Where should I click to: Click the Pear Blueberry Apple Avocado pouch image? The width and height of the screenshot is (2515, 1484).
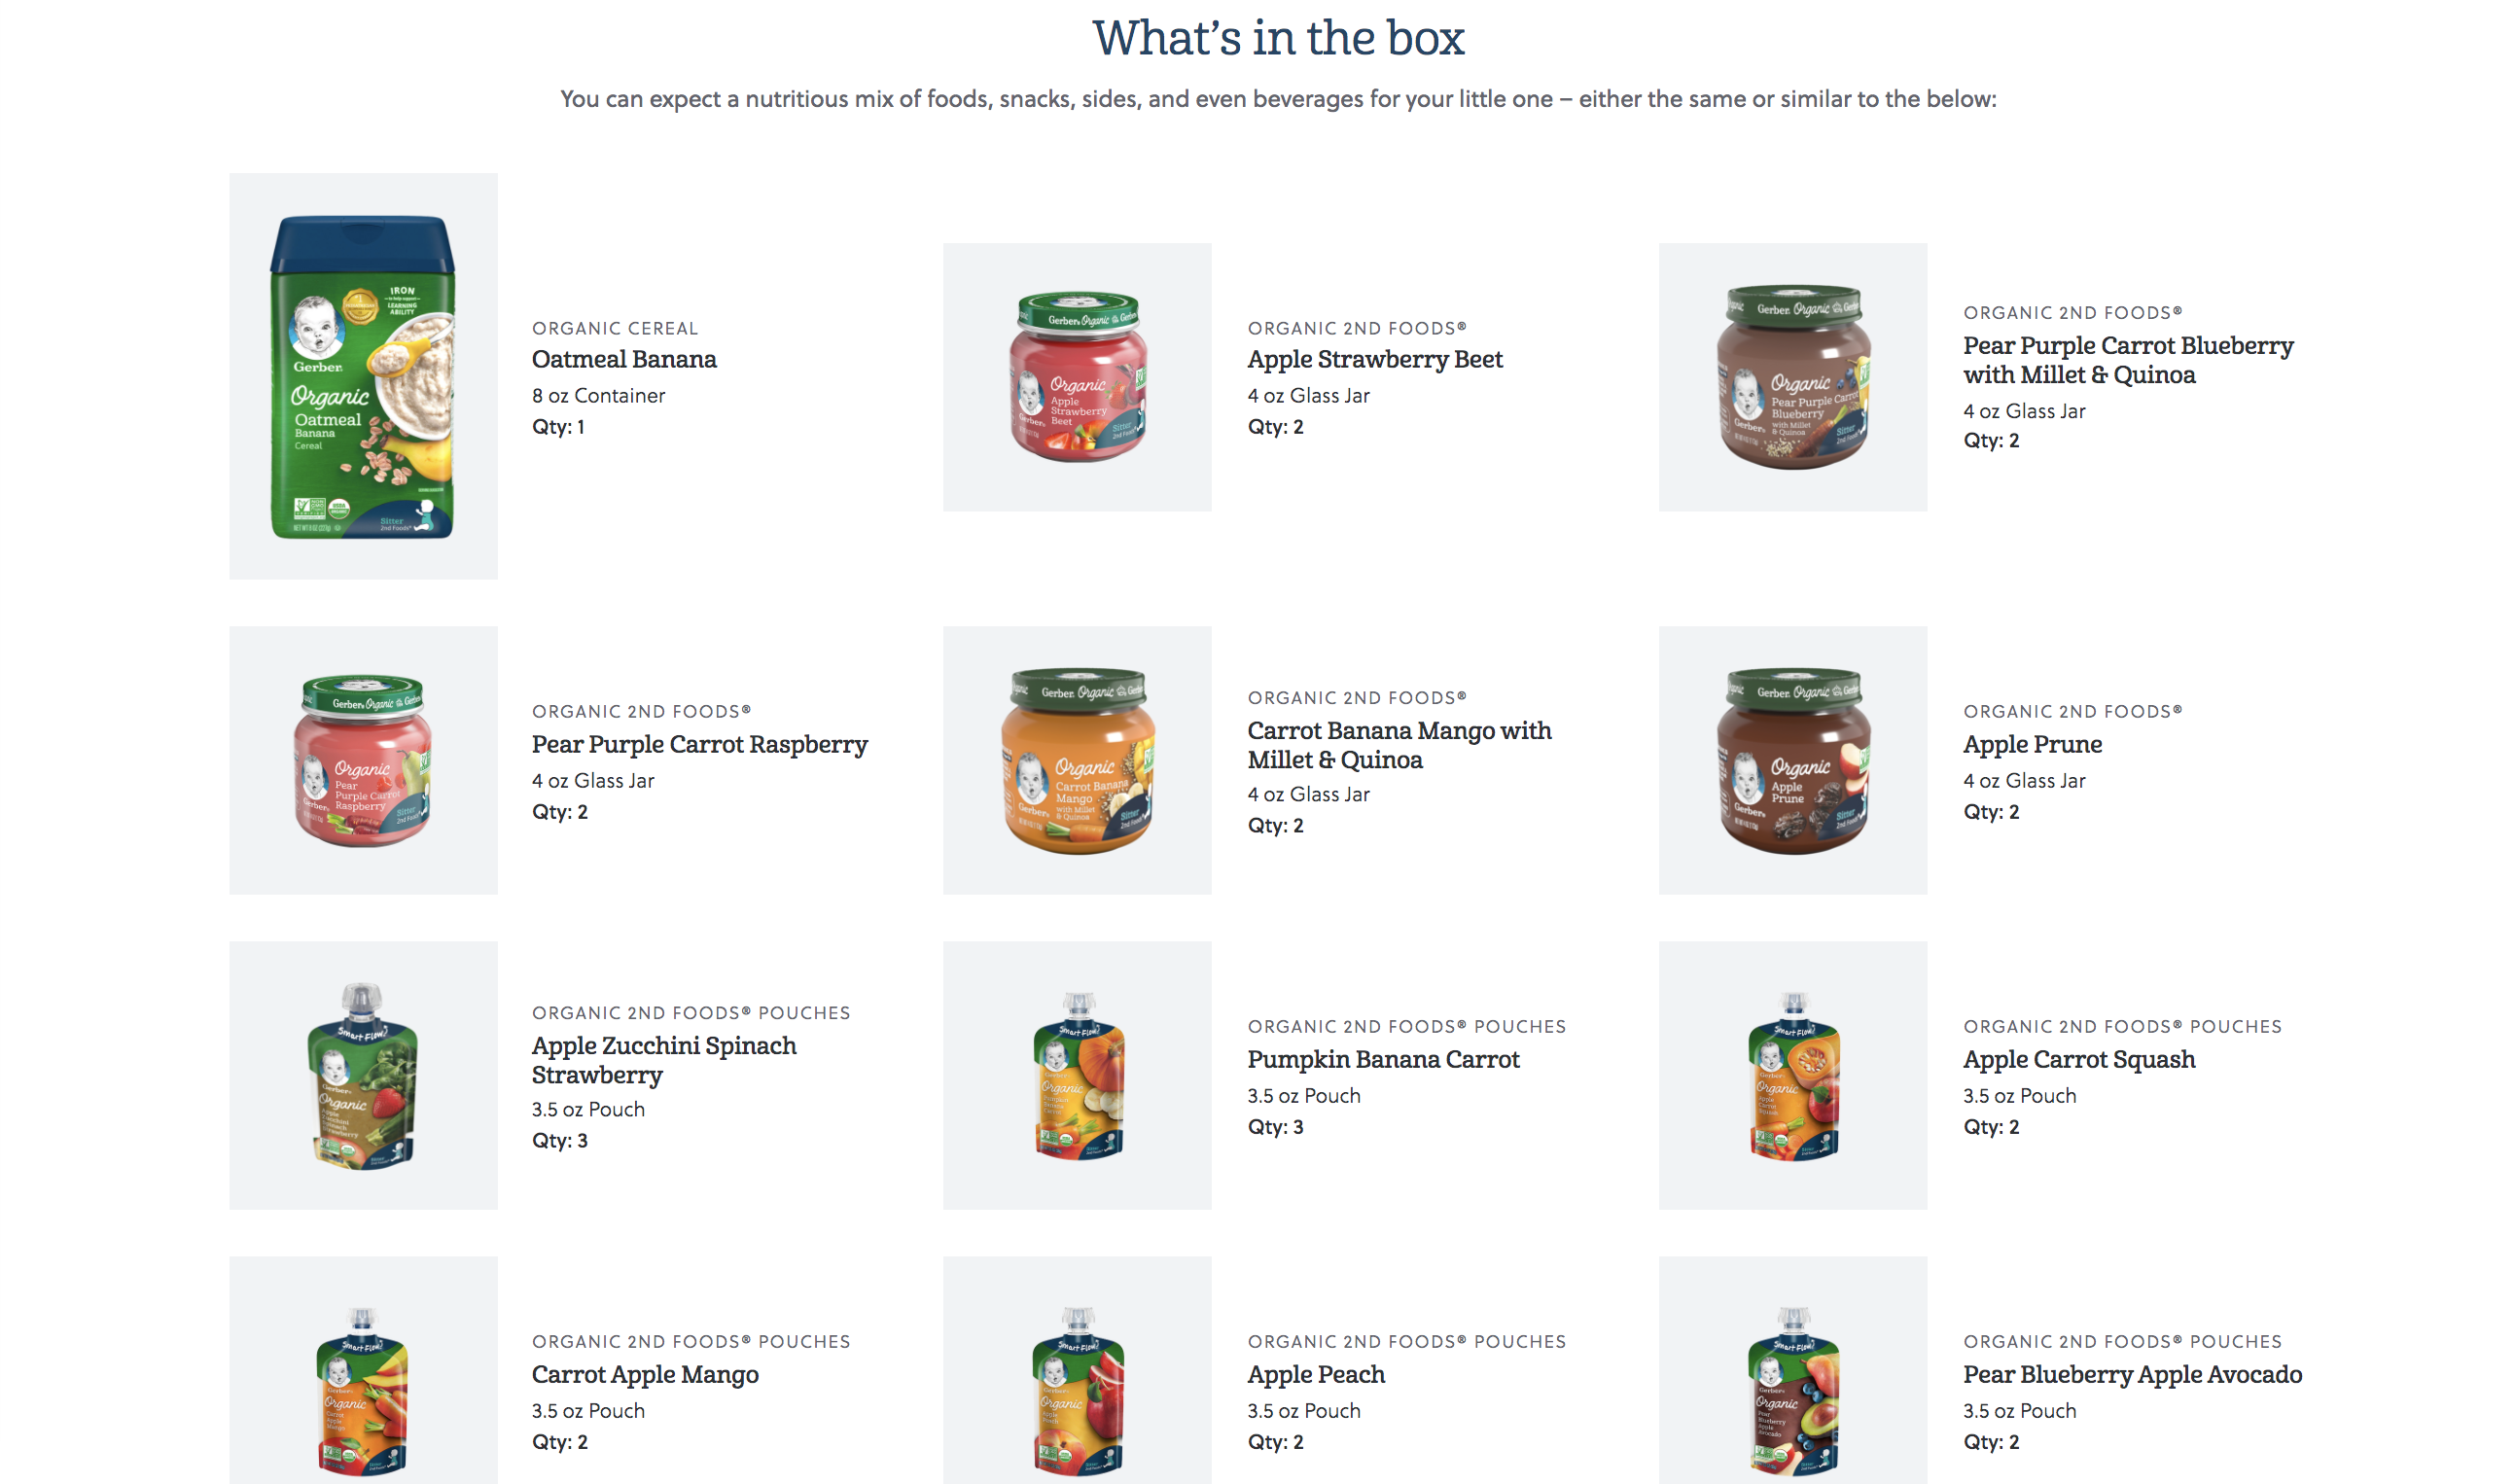point(1792,1388)
